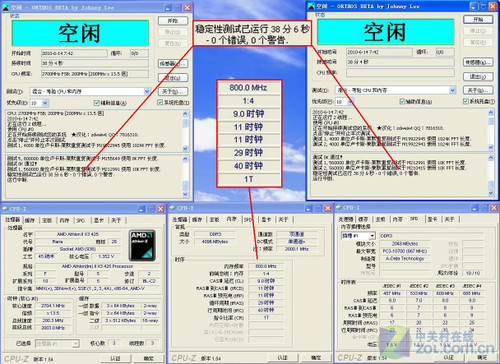Click 确定 button in left CPU-Z window

click(149, 358)
